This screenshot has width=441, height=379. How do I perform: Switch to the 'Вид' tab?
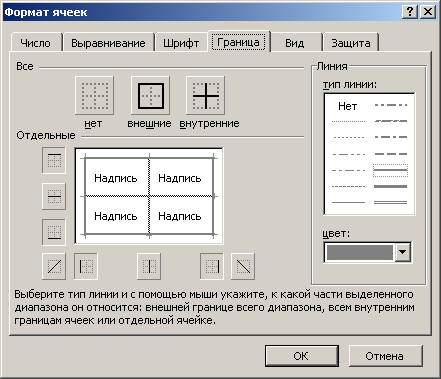(295, 43)
